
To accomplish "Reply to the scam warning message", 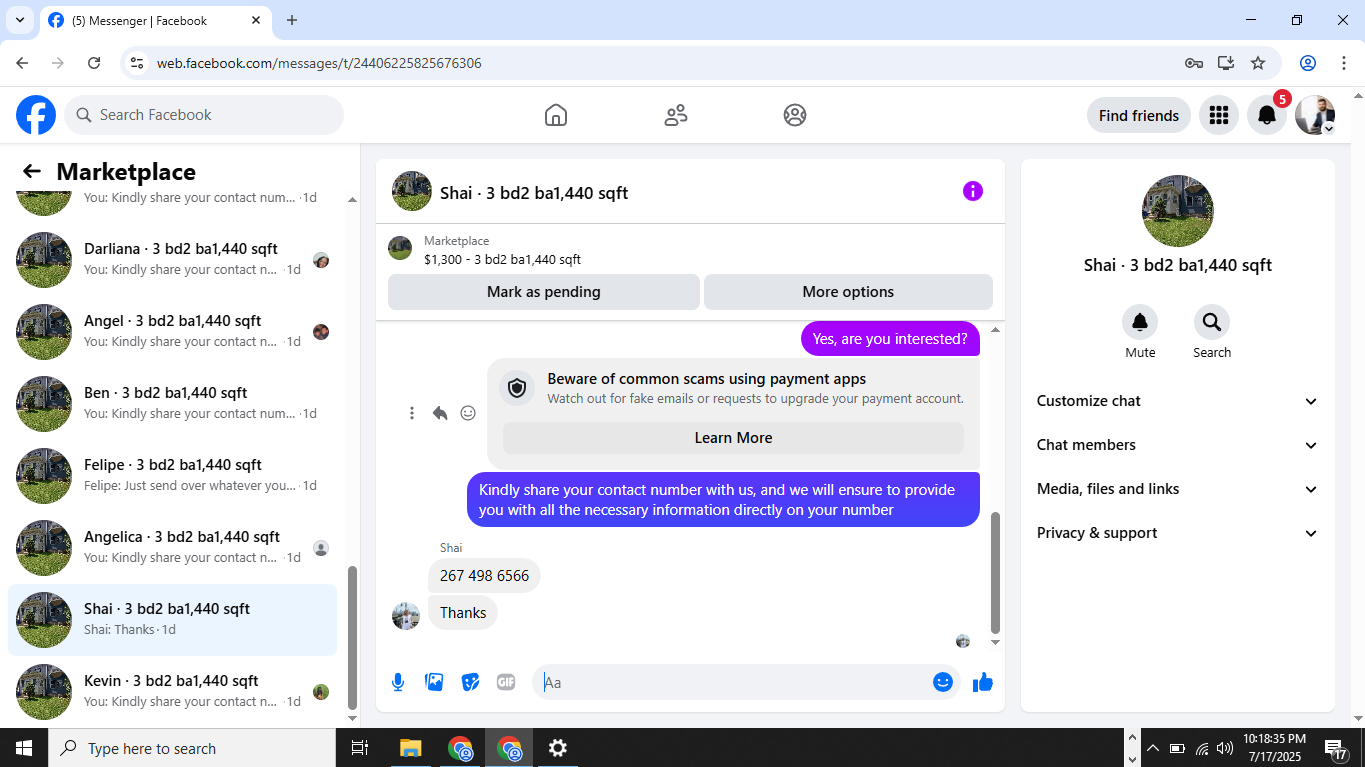I will click(x=440, y=413).
